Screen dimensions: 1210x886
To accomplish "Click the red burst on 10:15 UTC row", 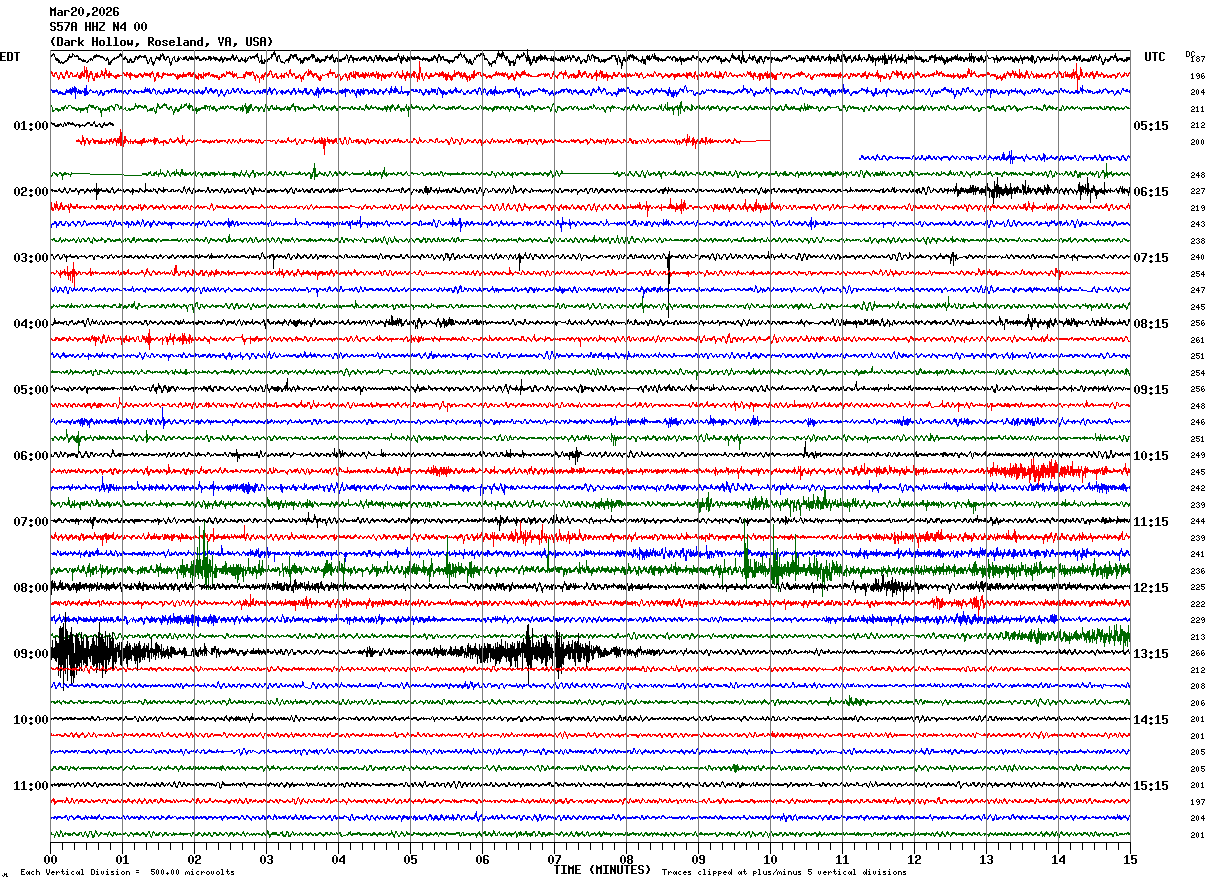I will click(1035, 470).
